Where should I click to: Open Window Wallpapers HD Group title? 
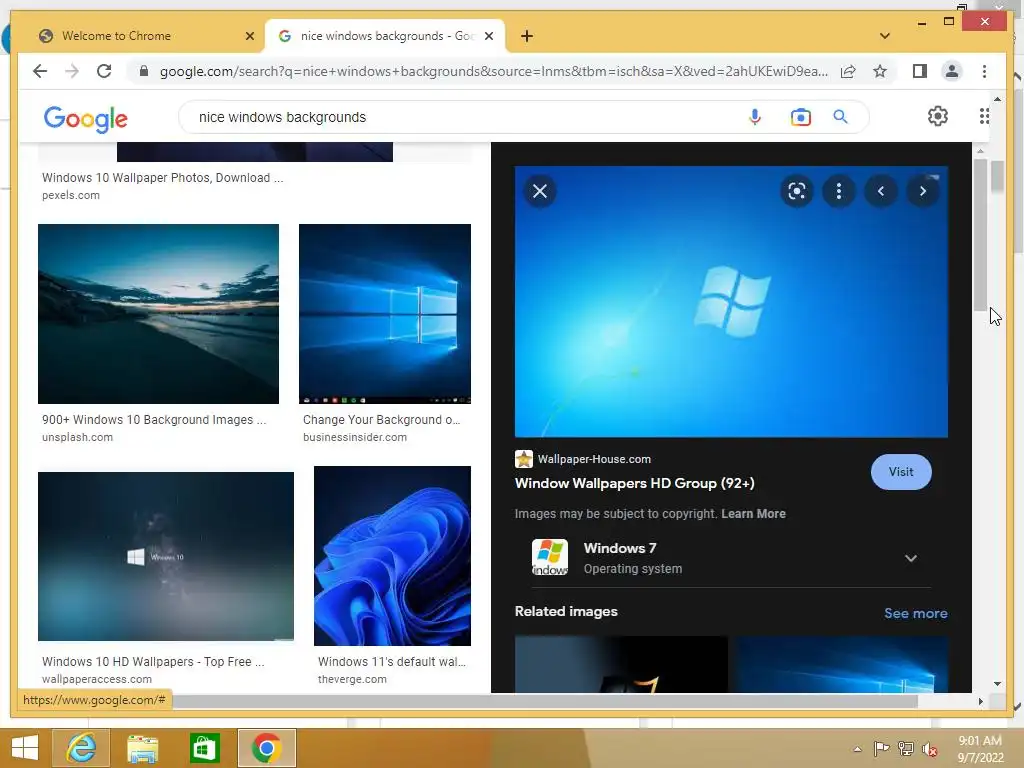tap(634, 483)
